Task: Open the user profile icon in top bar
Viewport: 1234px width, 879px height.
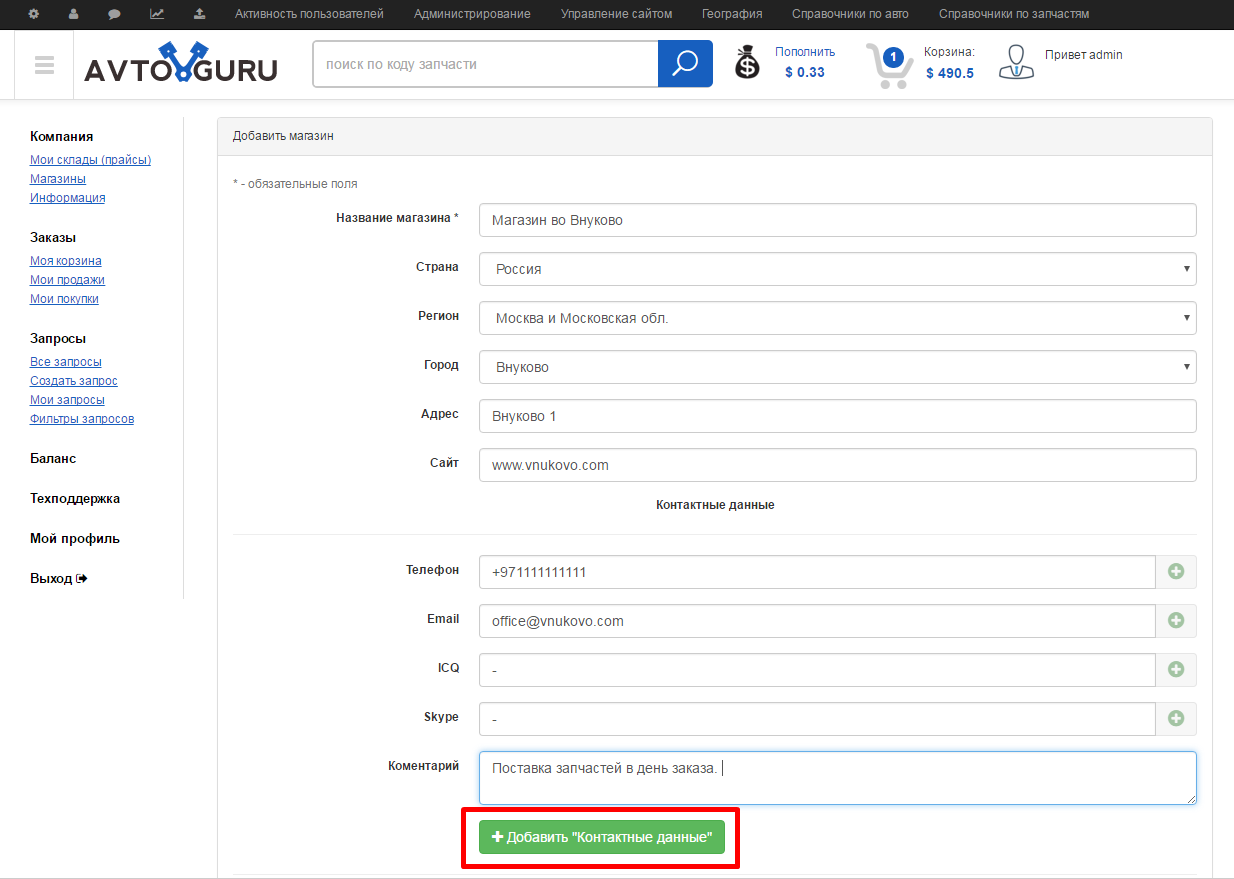Action: point(74,14)
